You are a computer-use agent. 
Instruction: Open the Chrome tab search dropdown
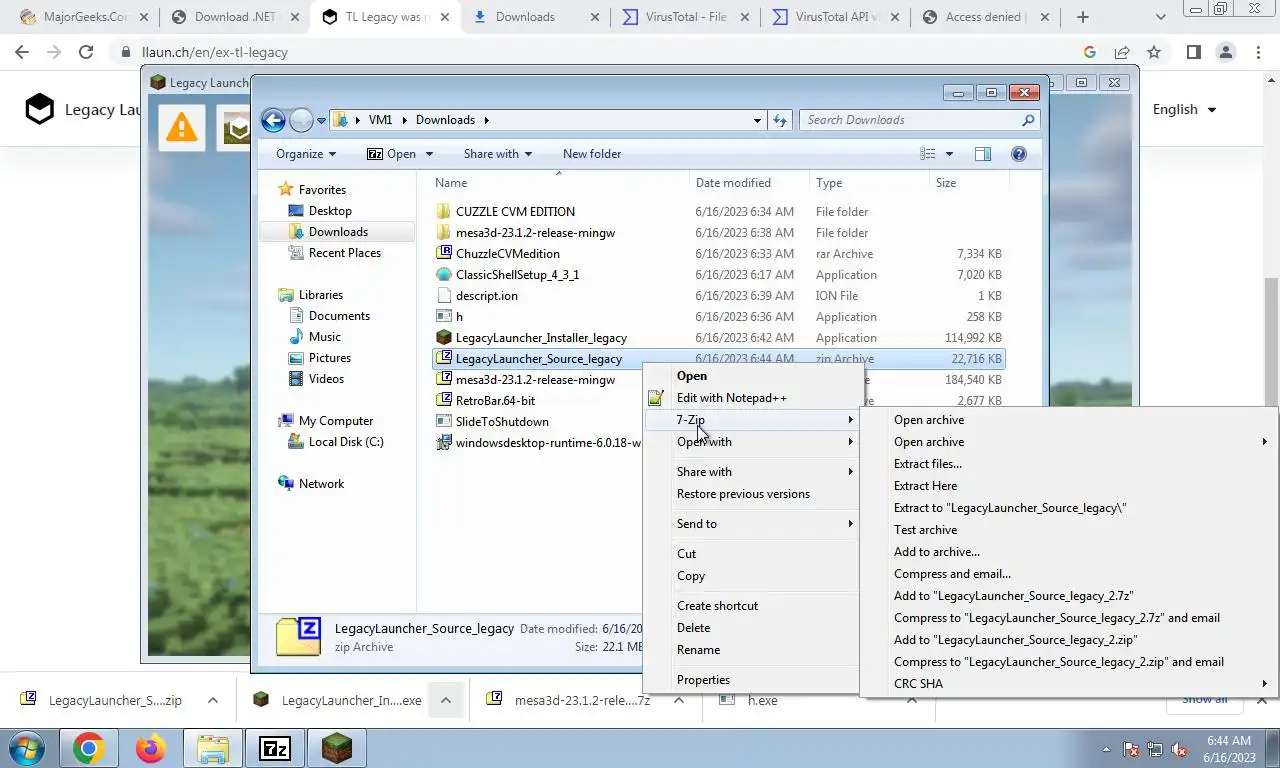(x=1160, y=17)
